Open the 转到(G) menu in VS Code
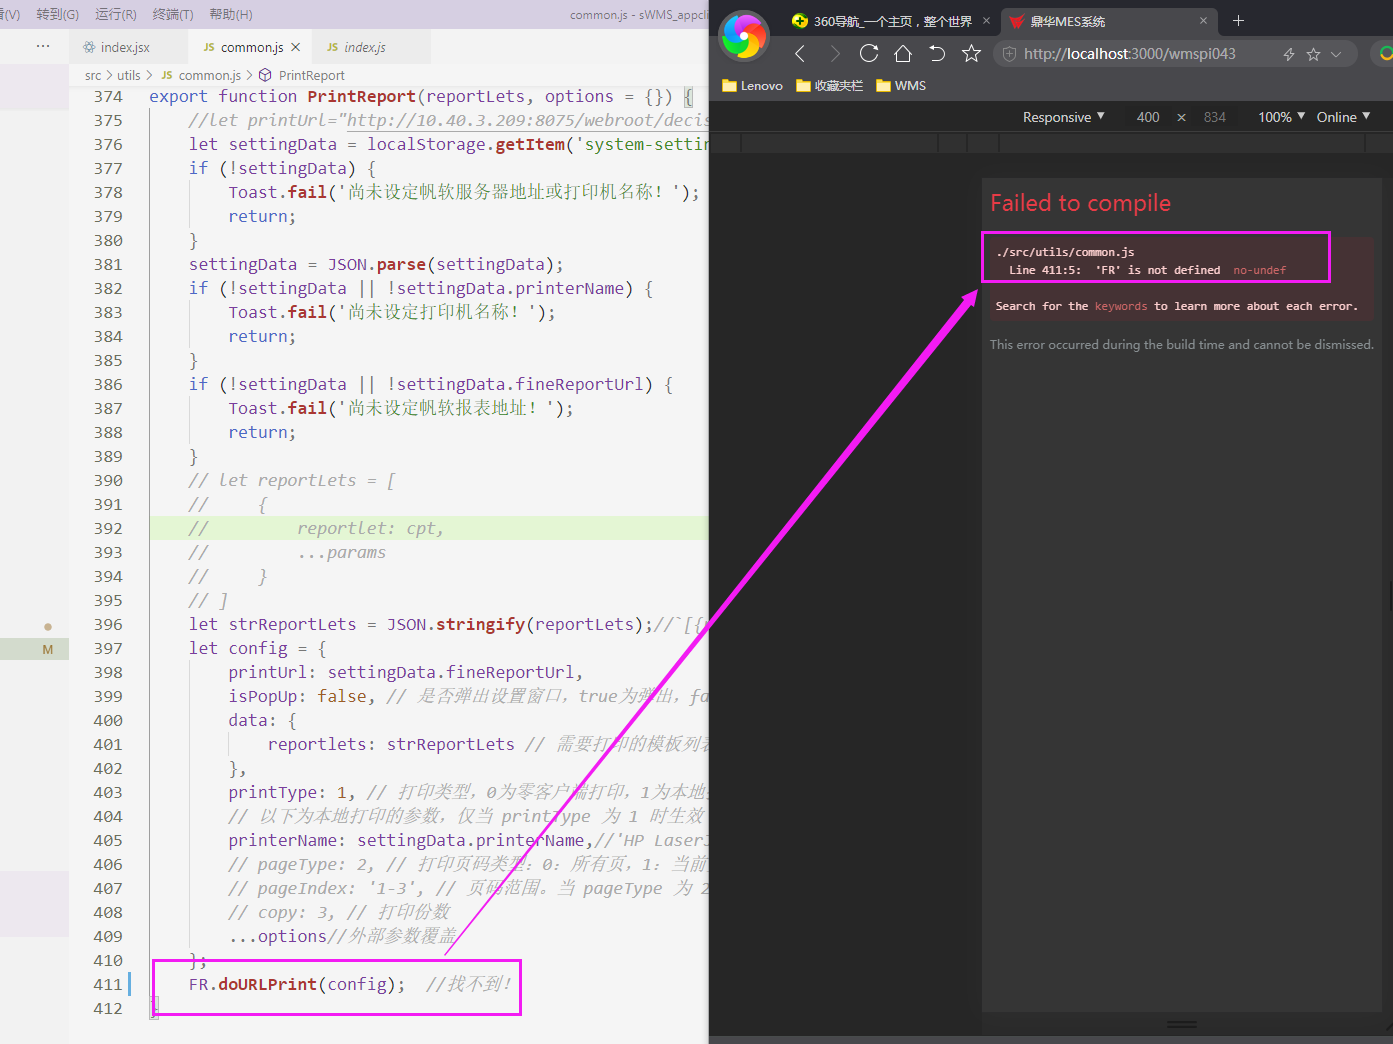1393x1044 pixels. 57,14
